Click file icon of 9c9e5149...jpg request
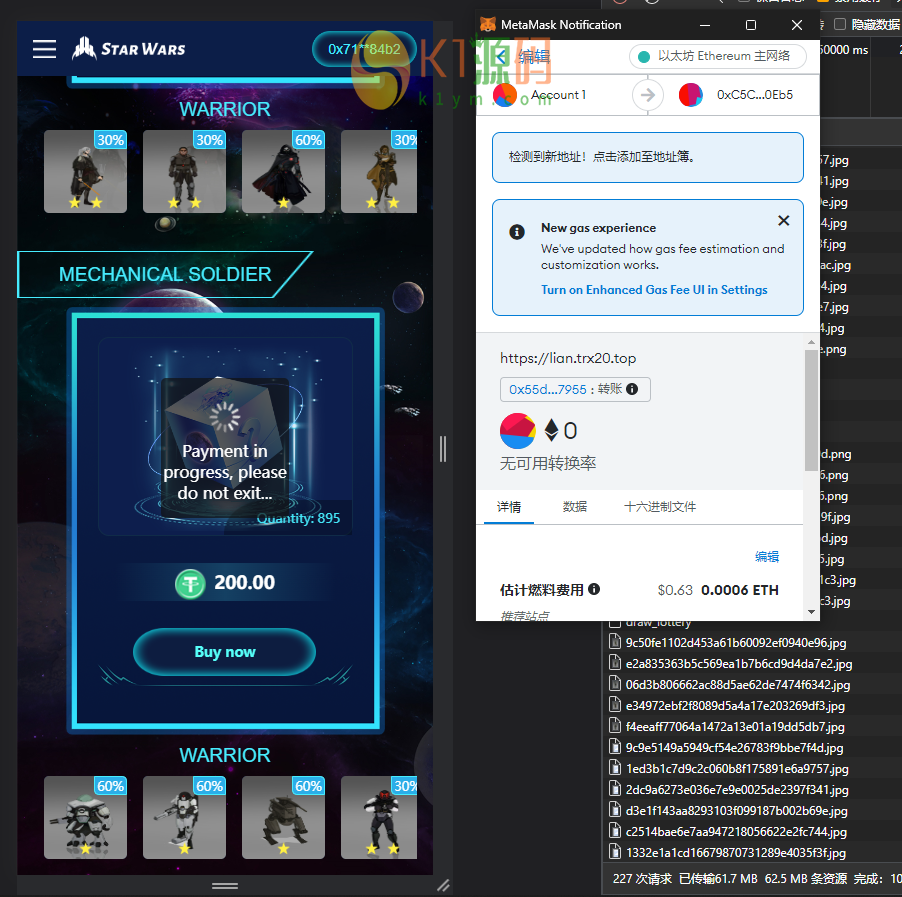This screenshot has height=897, width=902. click(x=615, y=747)
